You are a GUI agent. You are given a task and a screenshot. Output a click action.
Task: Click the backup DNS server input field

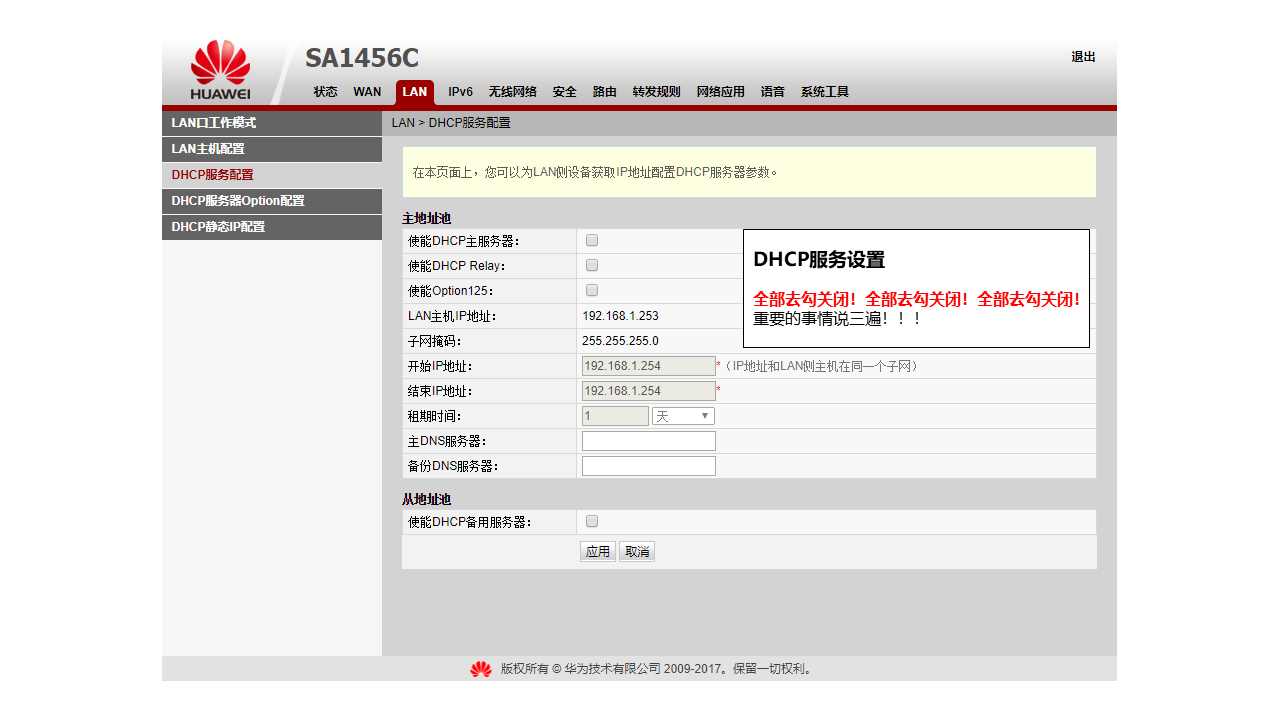[x=648, y=466]
